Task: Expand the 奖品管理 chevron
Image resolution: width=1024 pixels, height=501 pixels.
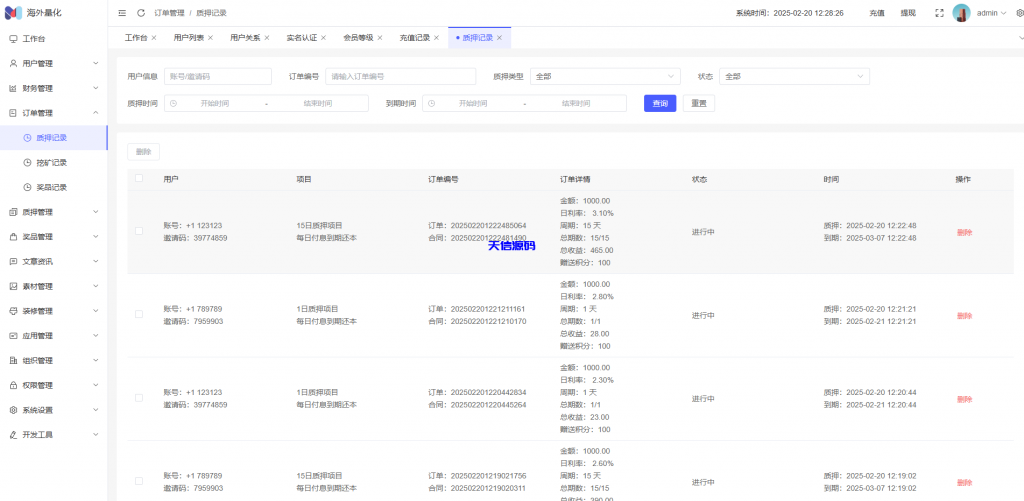Action: [x=96, y=236]
